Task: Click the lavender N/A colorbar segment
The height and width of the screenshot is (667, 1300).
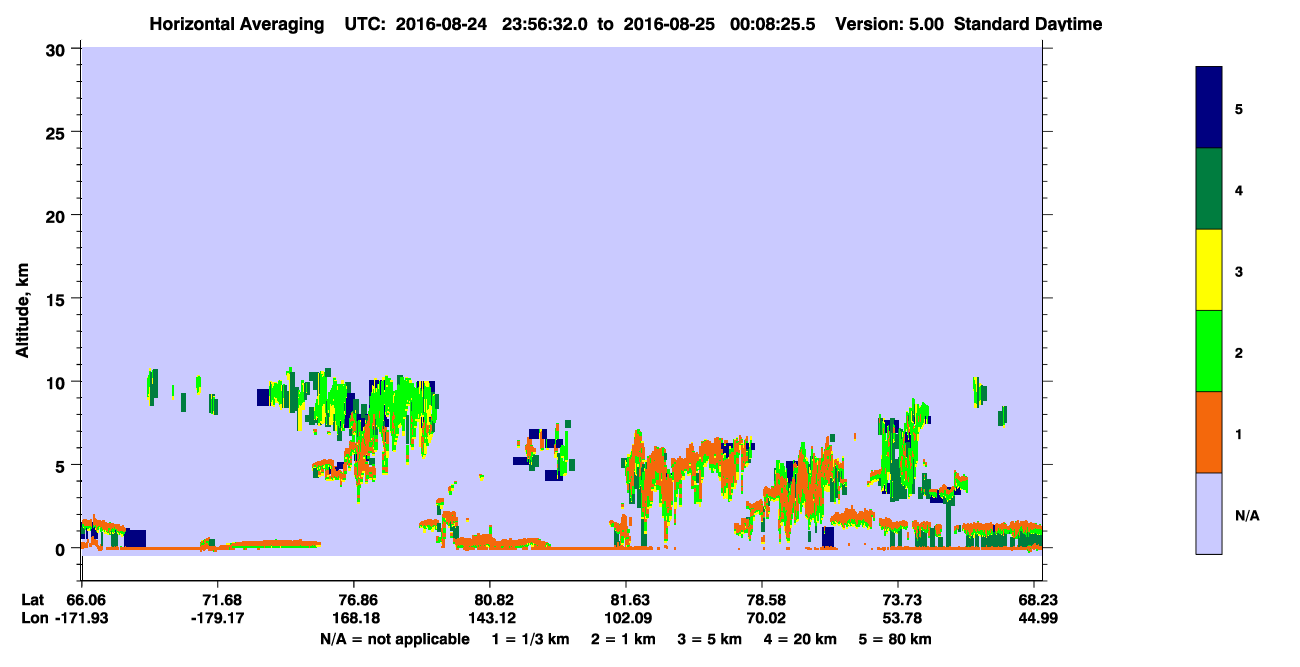Action: (1209, 513)
